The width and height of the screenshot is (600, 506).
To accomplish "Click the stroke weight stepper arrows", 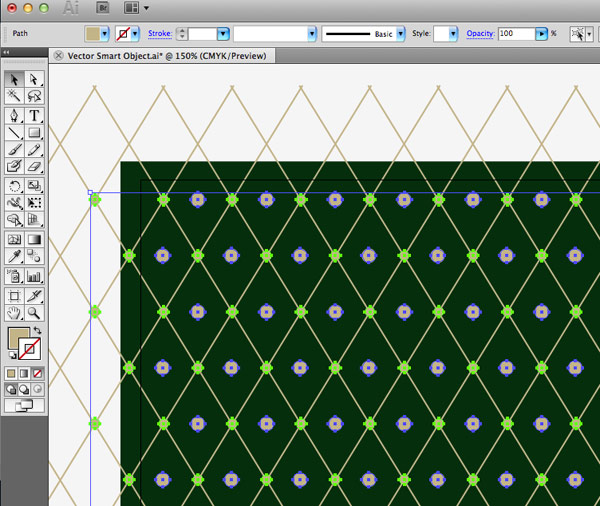I will pos(182,34).
